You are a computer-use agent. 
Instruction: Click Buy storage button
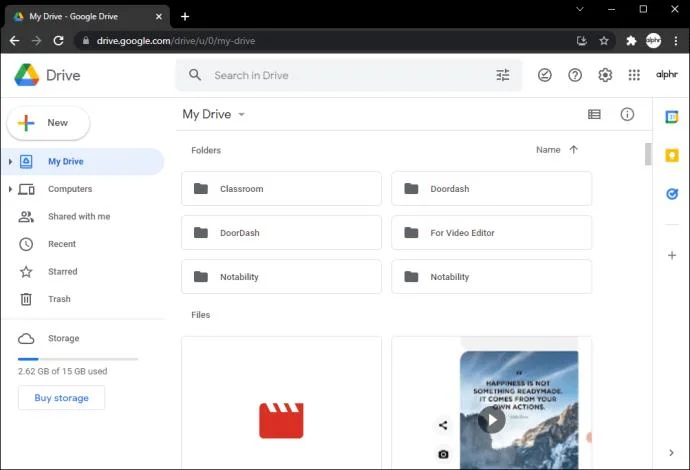(x=62, y=398)
